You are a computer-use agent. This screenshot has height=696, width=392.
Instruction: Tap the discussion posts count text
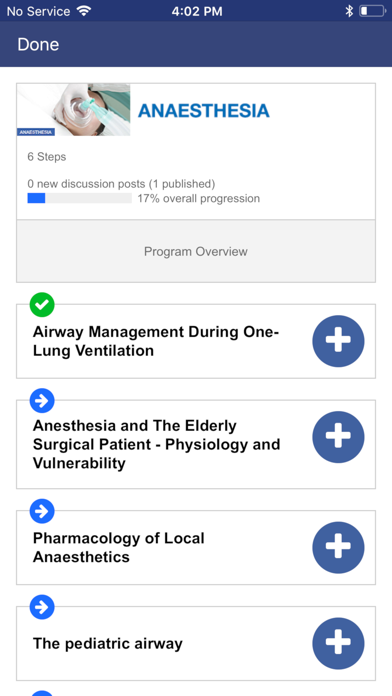coord(121,183)
